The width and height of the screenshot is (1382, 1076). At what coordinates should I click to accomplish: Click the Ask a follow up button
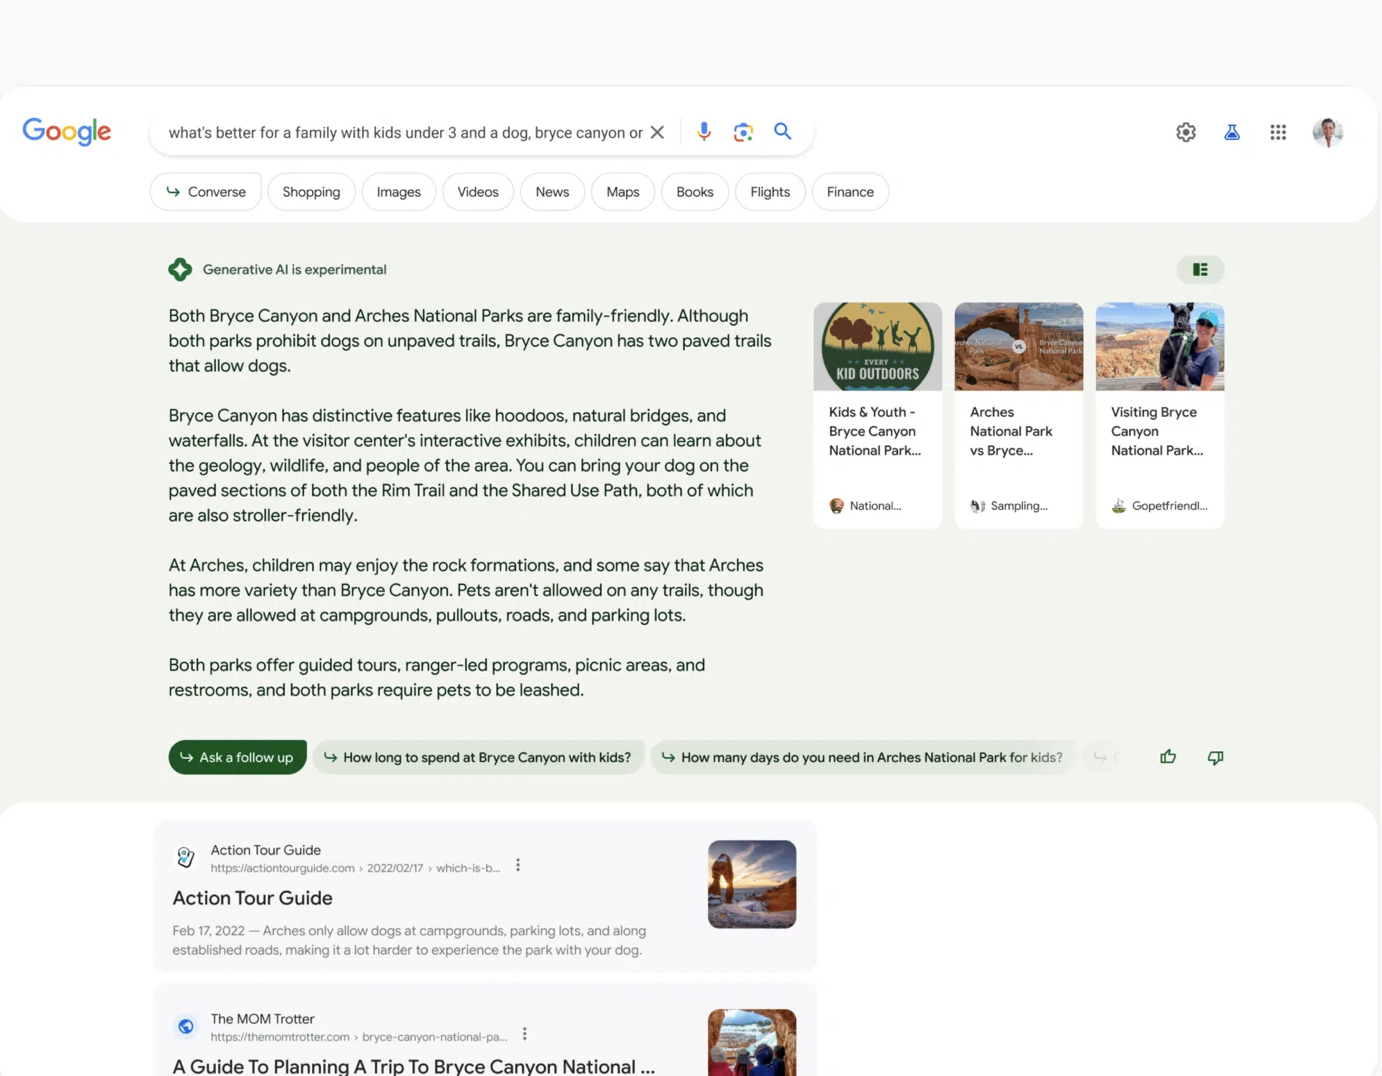click(237, 757)
